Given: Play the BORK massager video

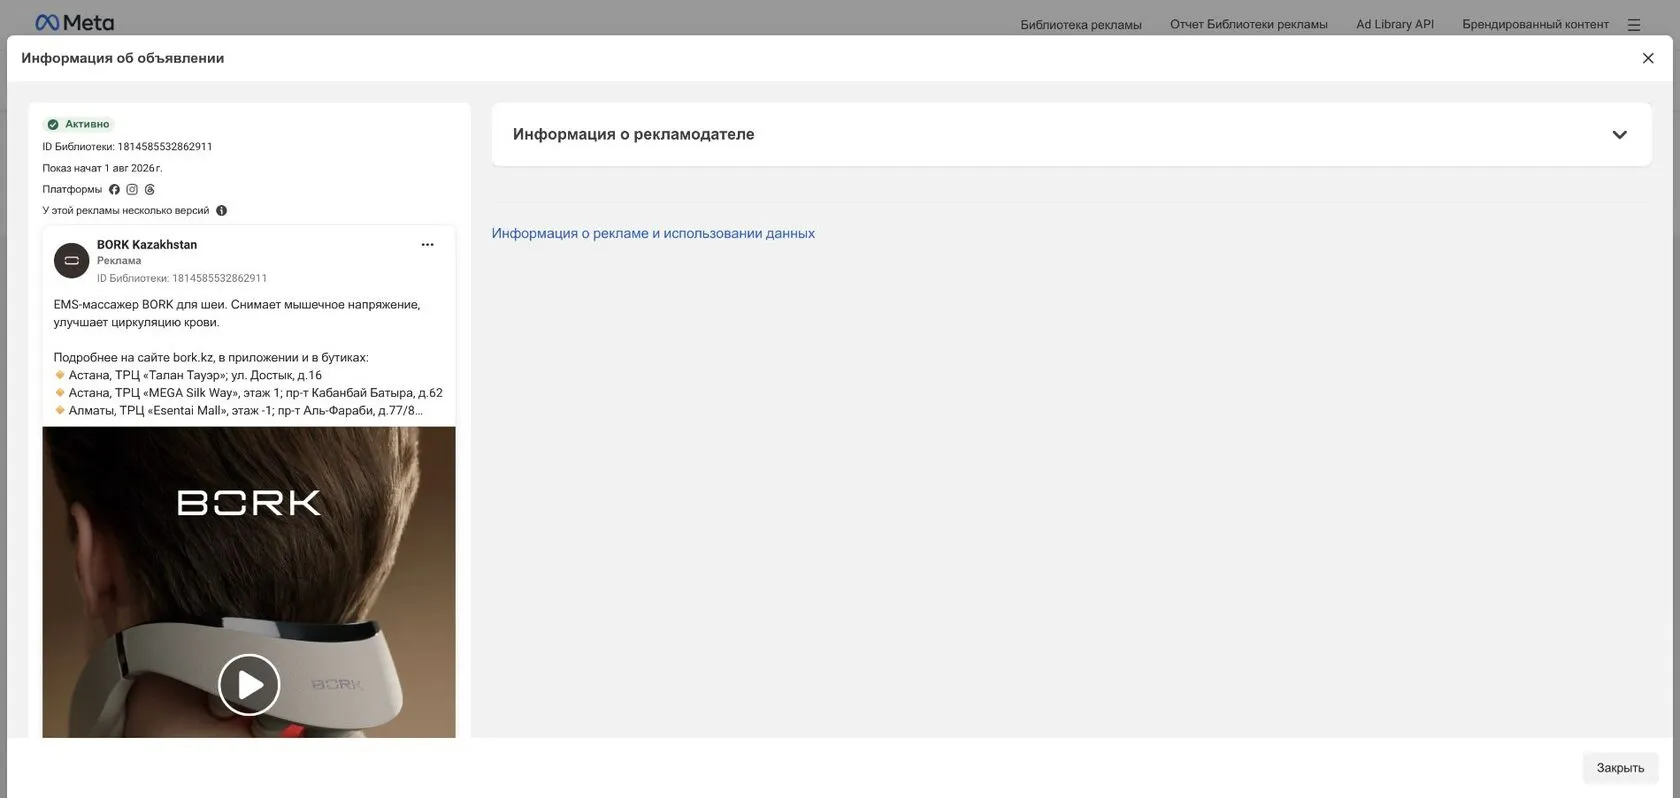Looking at the screenshot, I should [x=249, y=685].
